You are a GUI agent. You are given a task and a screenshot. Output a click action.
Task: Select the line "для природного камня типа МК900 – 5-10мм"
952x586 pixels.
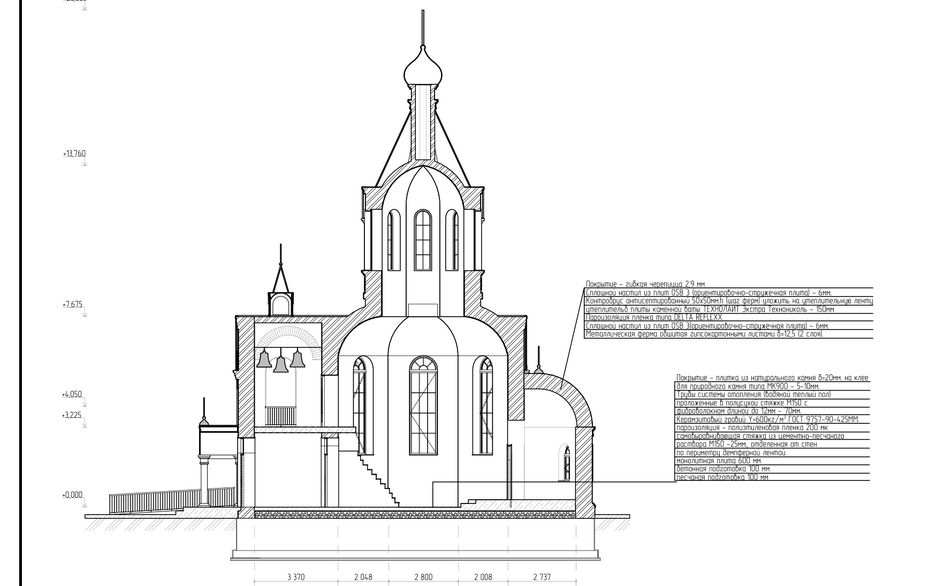coord(747,386)
